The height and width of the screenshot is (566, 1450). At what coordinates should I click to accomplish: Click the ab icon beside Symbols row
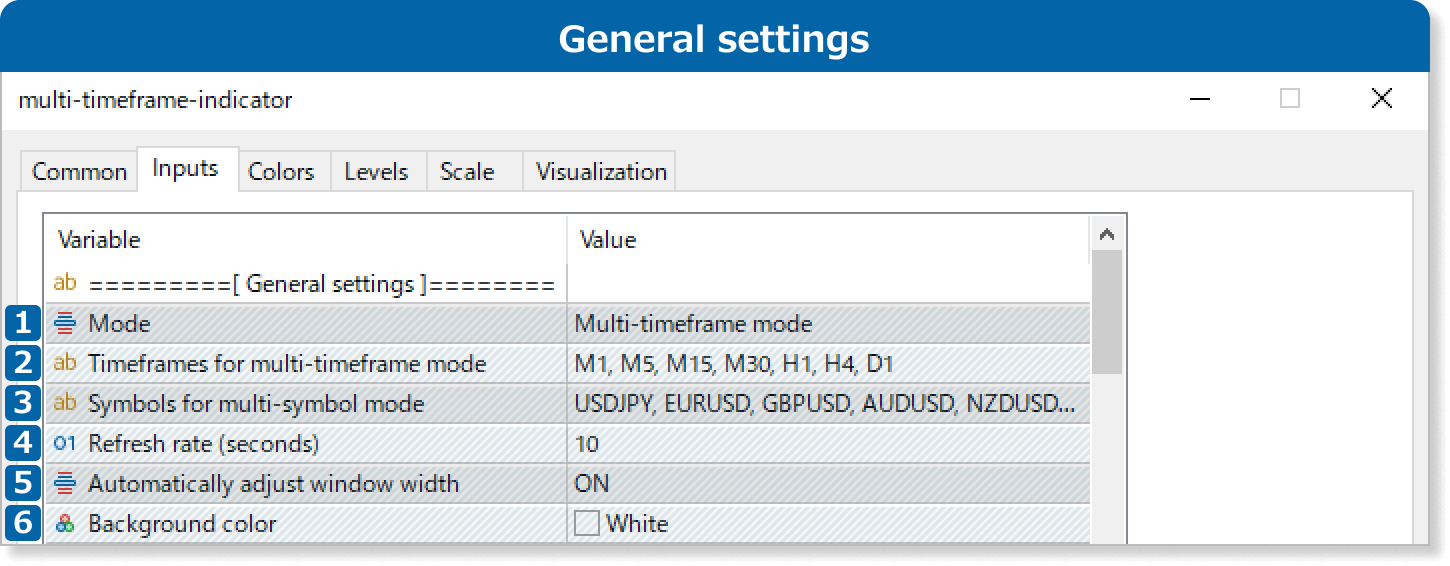click(65, 403)
